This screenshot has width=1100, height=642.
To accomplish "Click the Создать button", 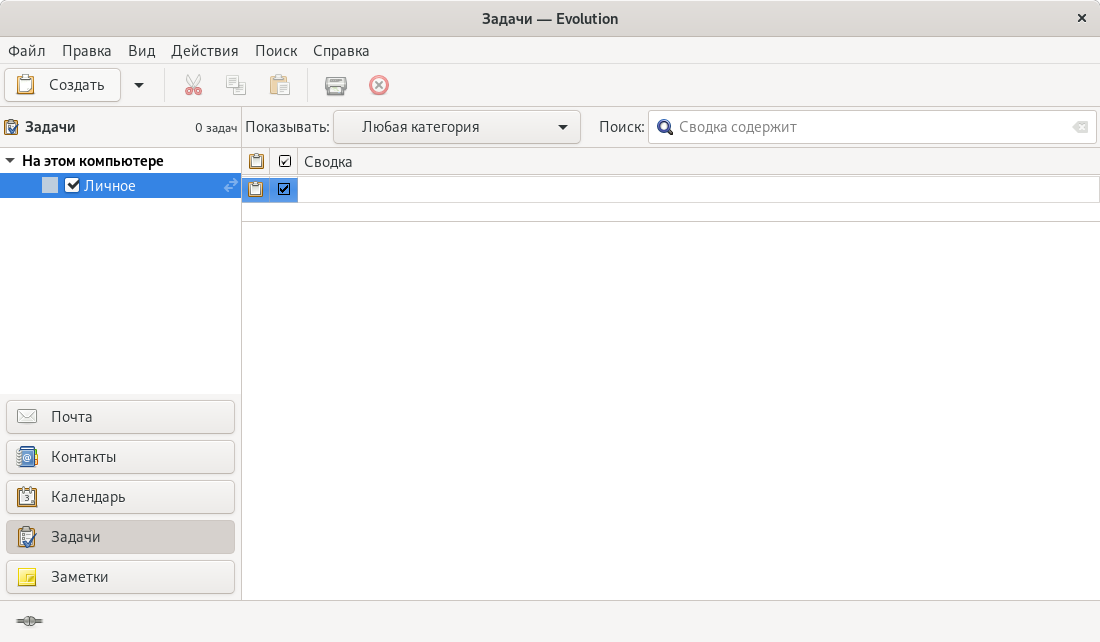I will click(x=62, y=85).
